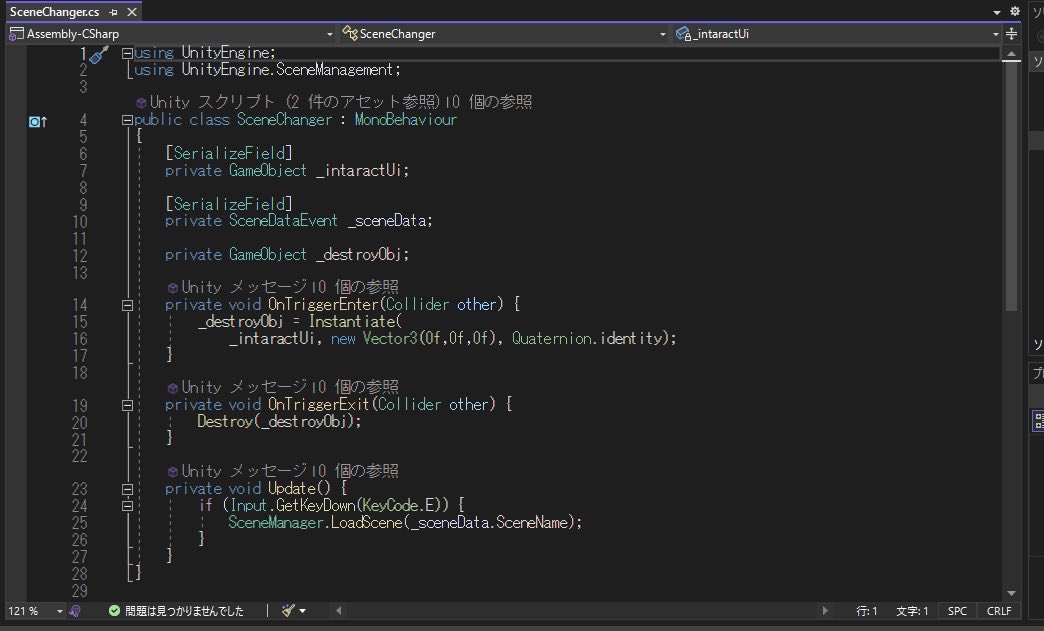This screenshot has height=631, width=1044.
Task: Split the editor window with split icon
Action: point(1011,33)
